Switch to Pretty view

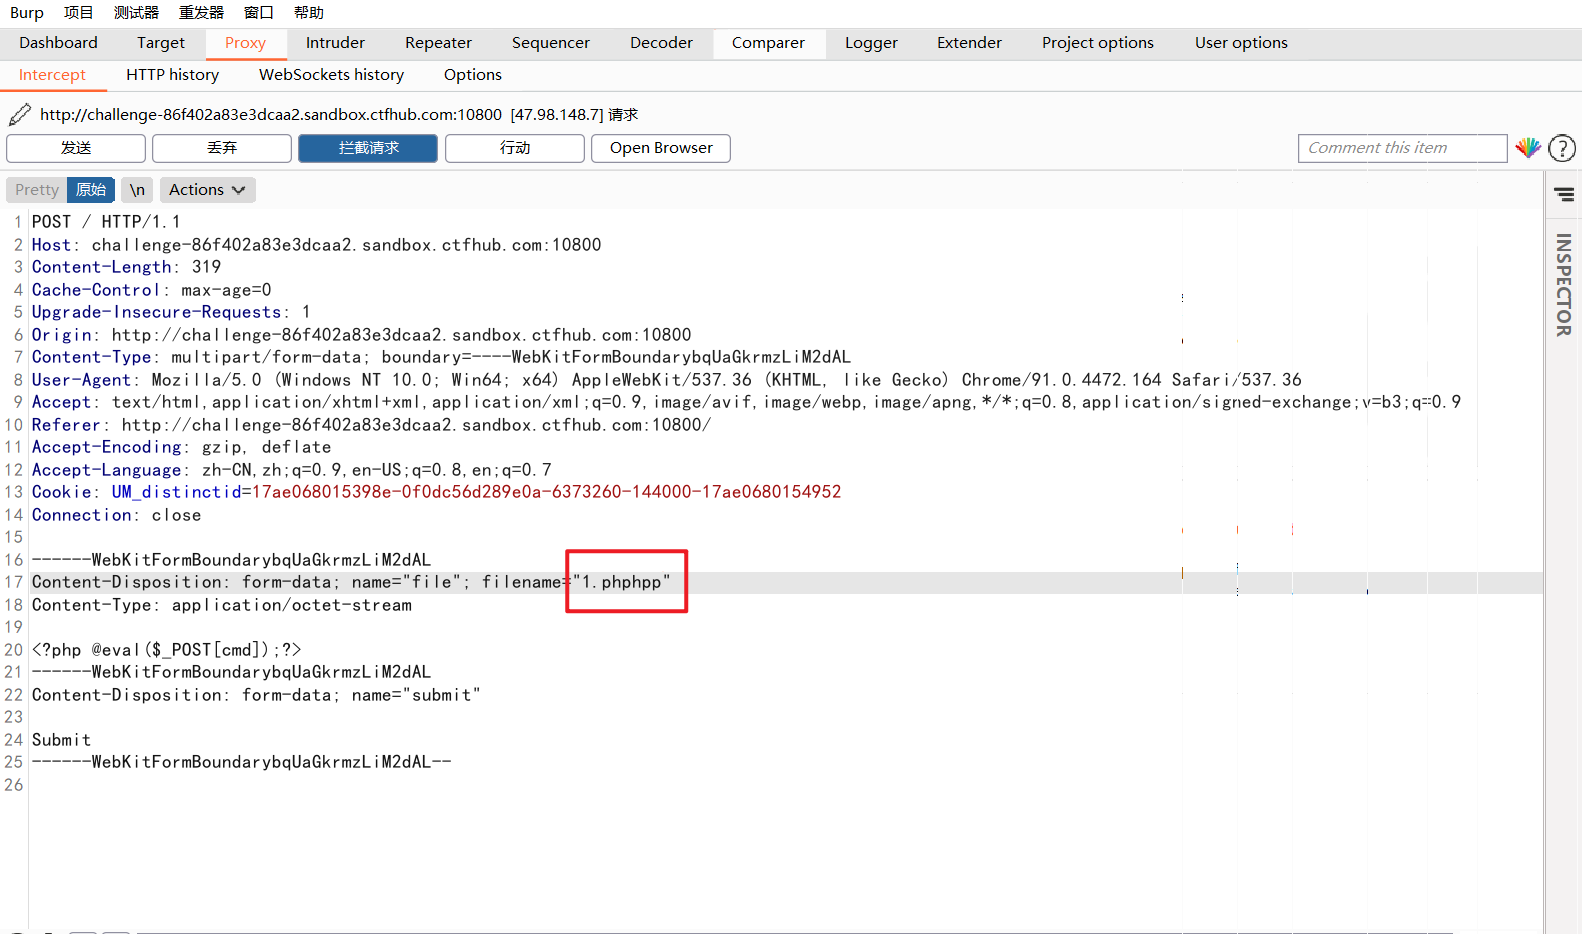[37, 190]
